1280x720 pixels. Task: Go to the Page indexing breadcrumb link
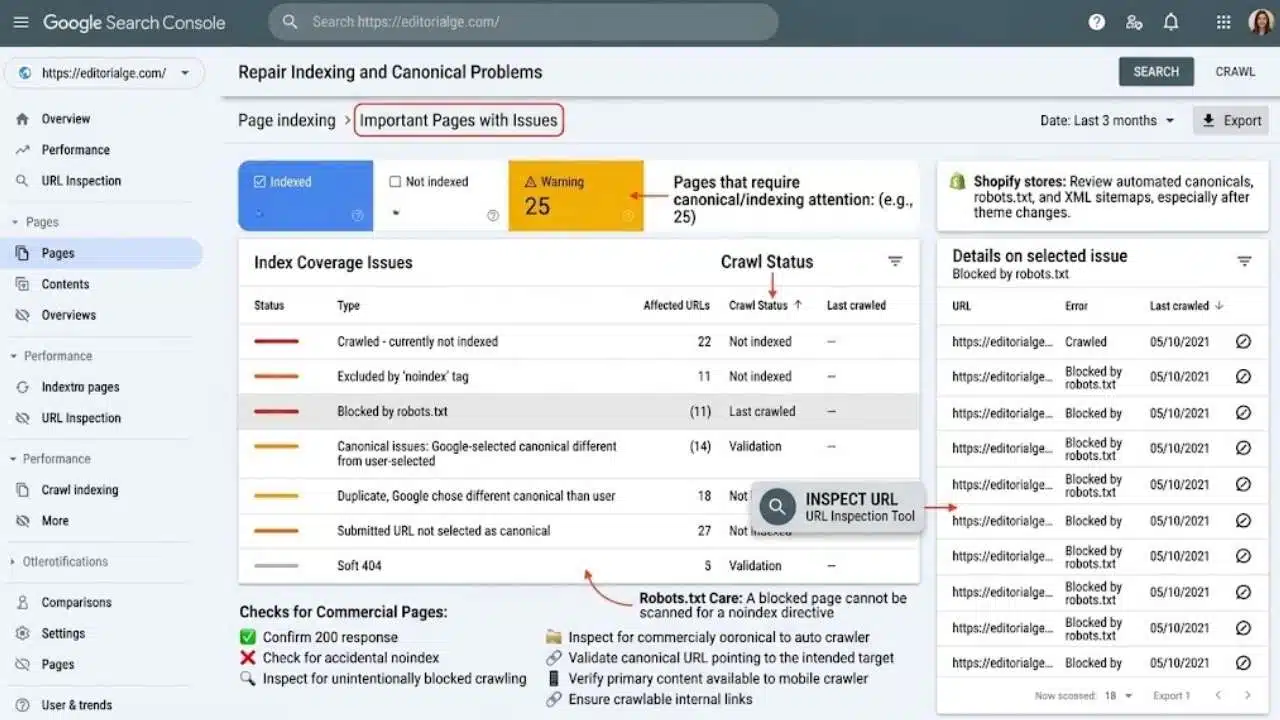click(287, 121)
